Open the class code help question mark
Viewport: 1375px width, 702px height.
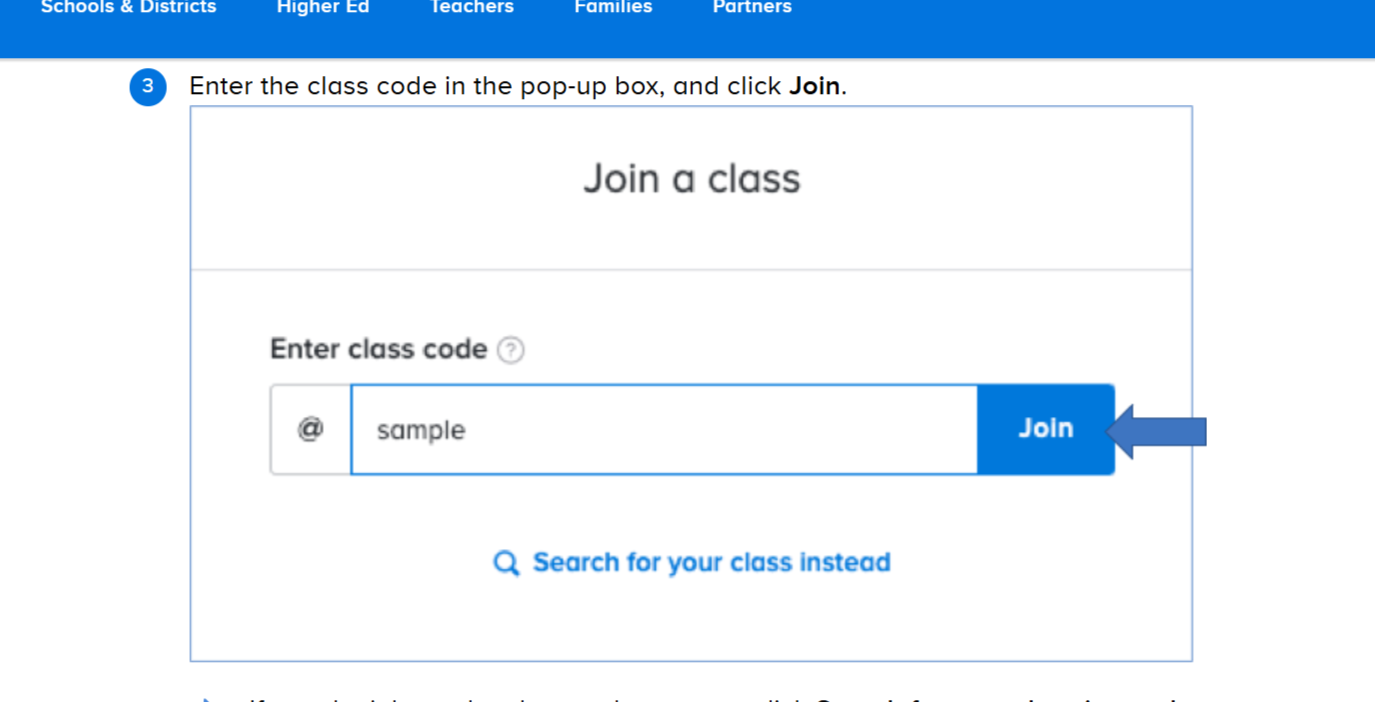pyautogui.click(x=511, y=350)
